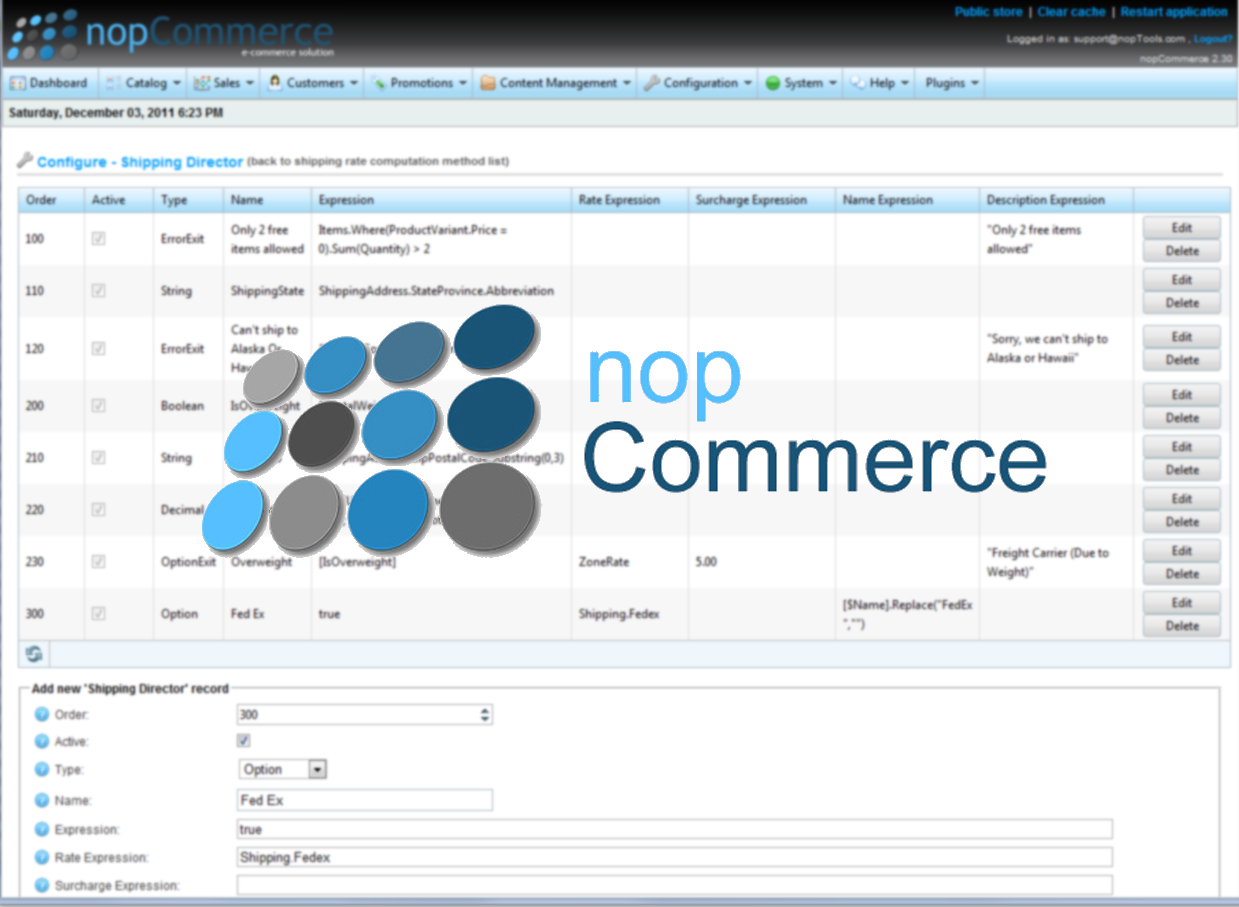Open the Plugins menu

[x=952, y=83]
